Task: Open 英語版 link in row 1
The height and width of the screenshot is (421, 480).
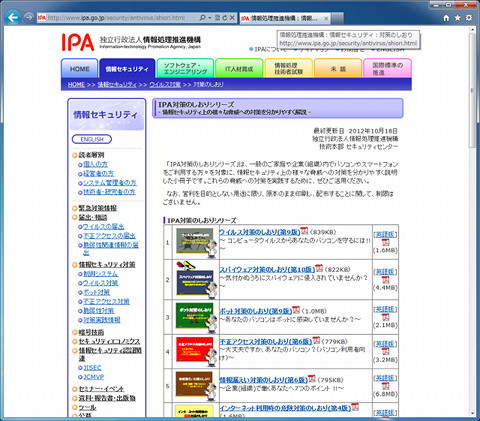Action: 385,234
